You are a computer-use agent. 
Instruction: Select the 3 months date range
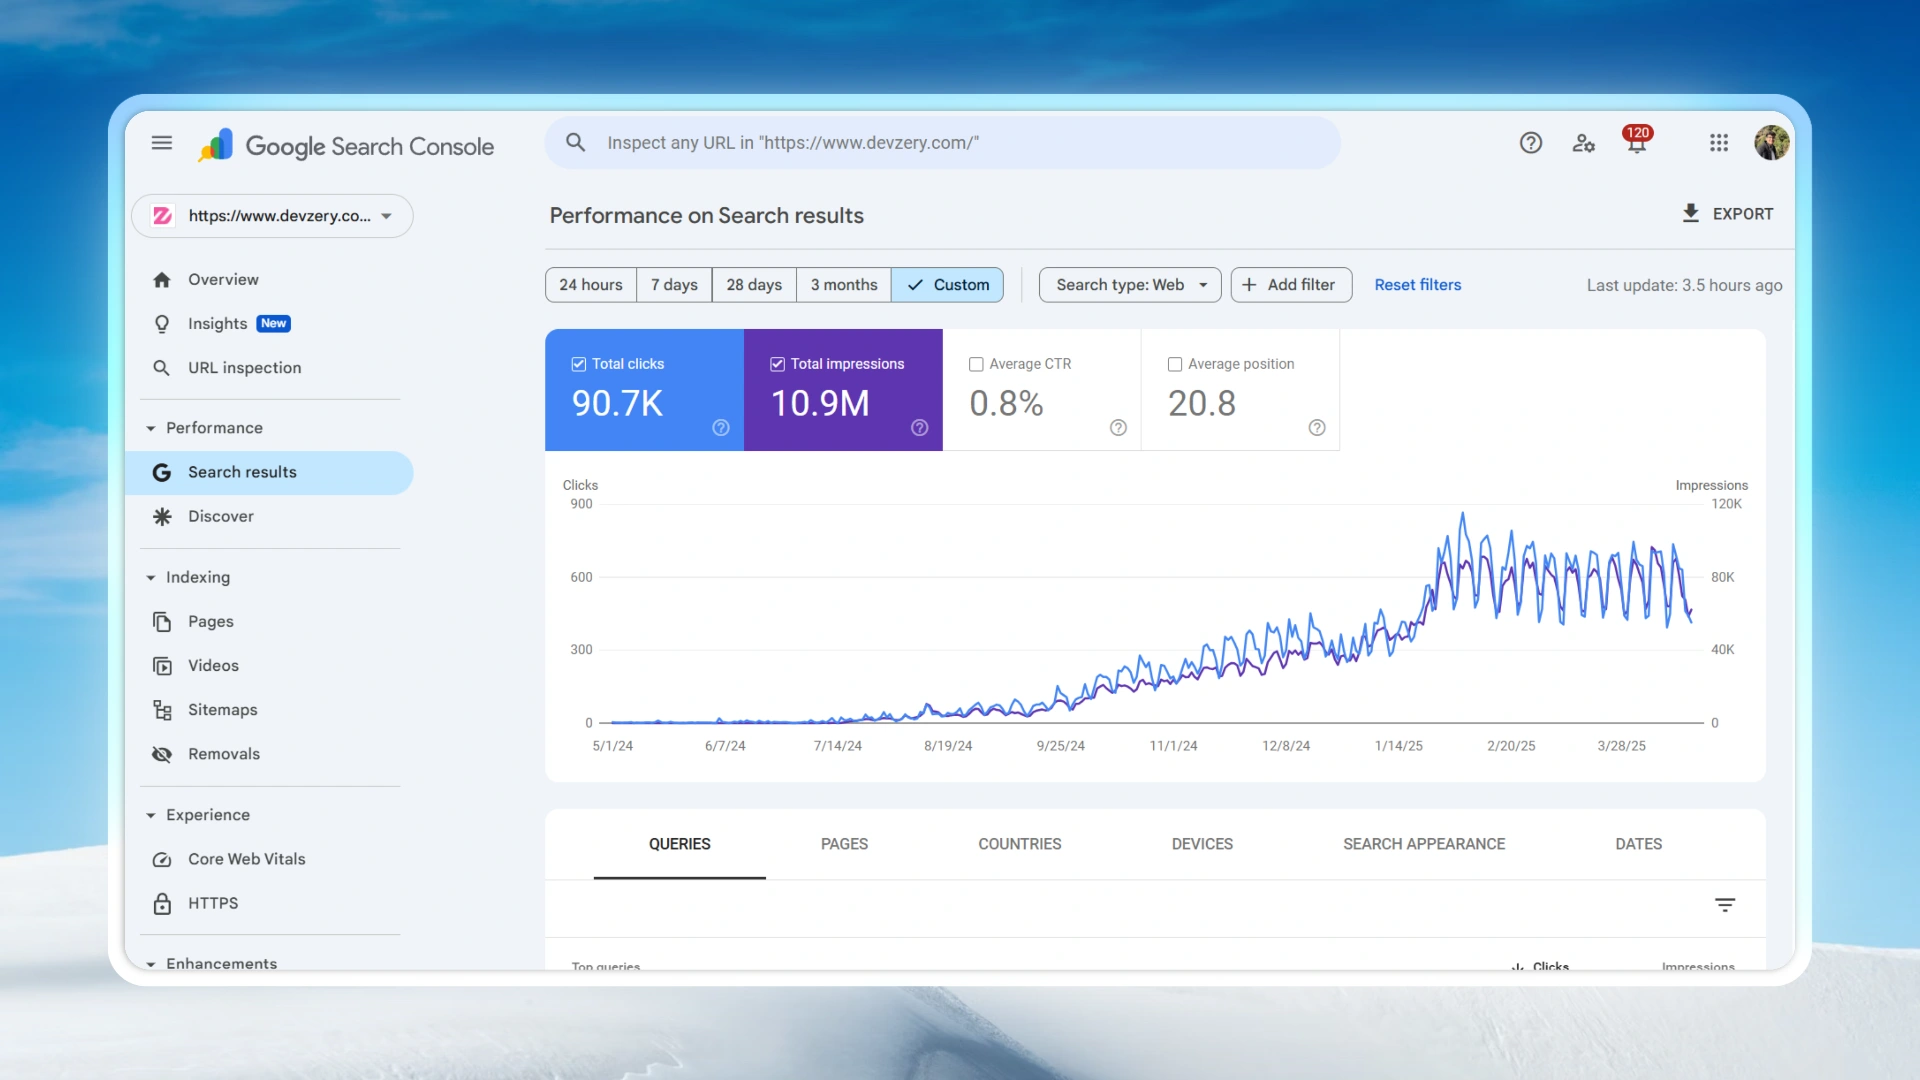click(844, 285)
